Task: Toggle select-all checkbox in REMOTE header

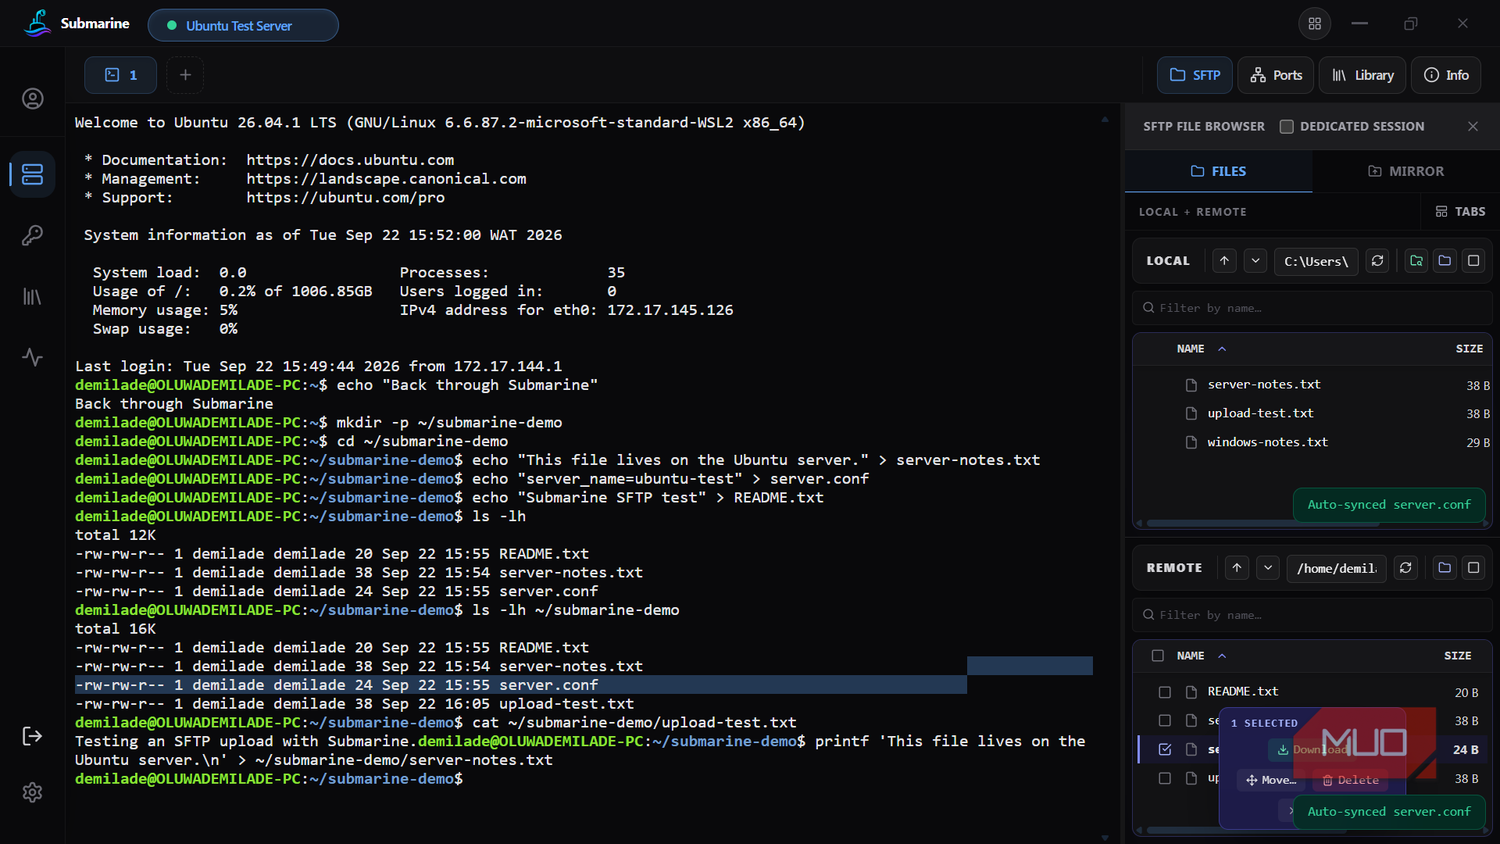Action: point(1158,656)
